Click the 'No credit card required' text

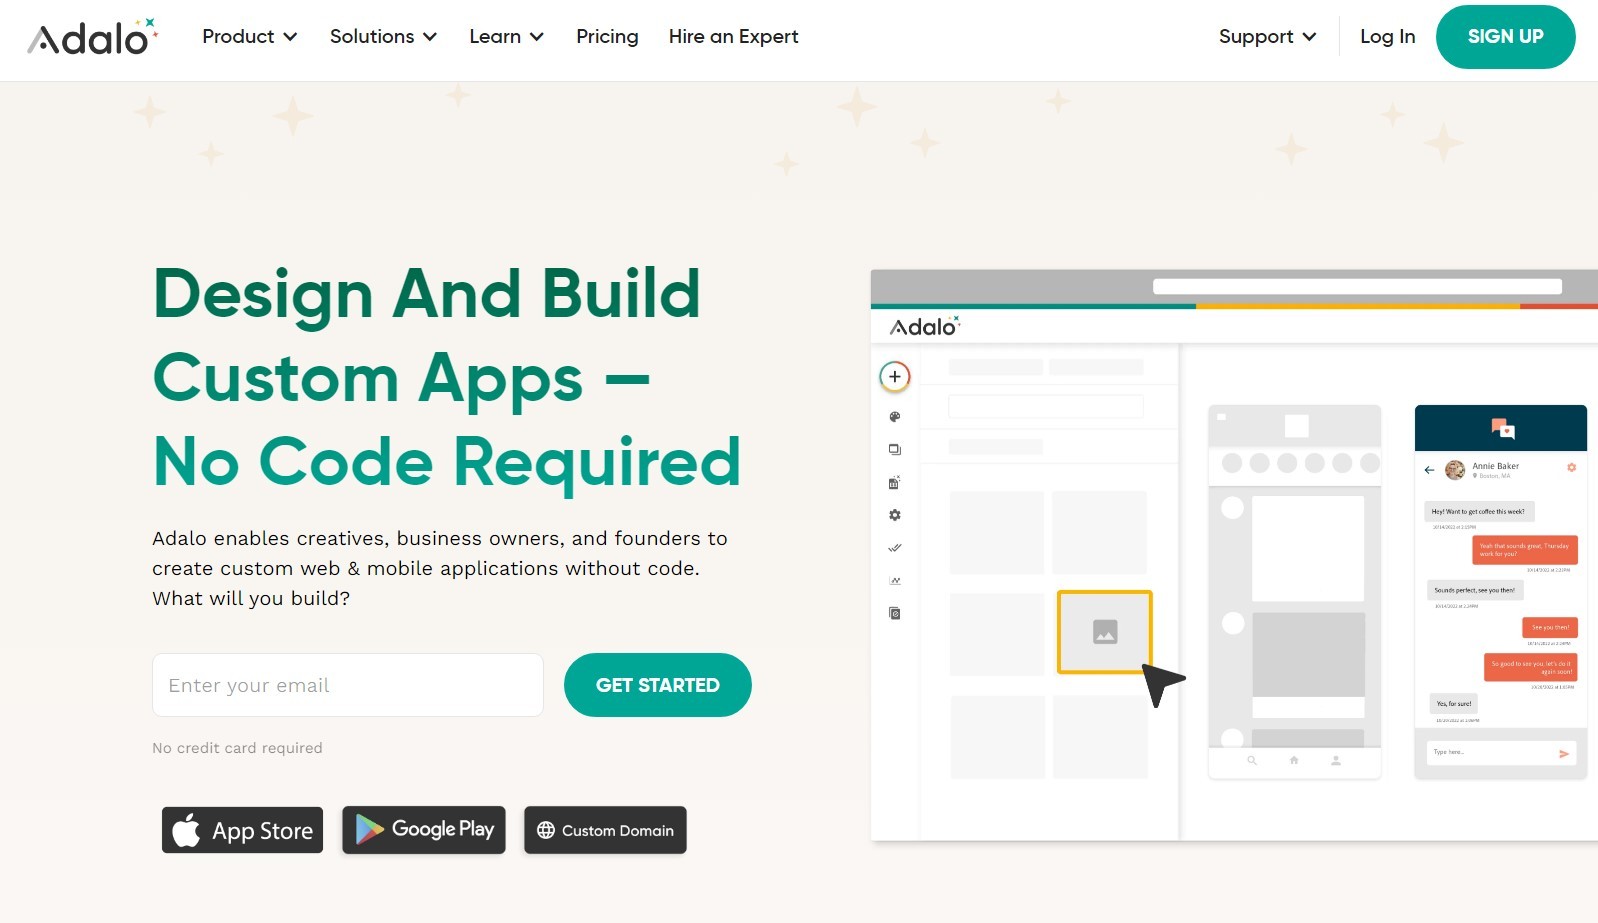click(x=237, y=748)
